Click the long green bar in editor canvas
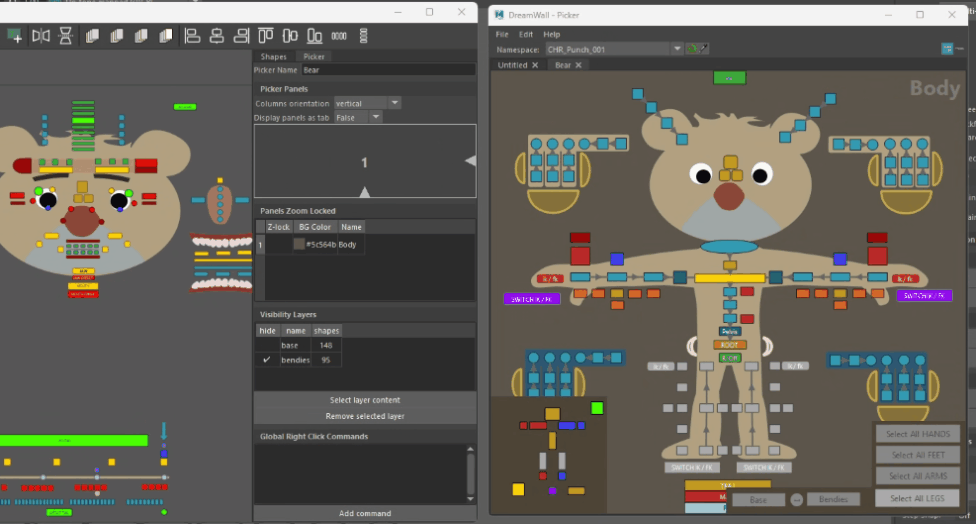This screenshot has width=976, height=524. pyautogui.click(x=73, y=441)
